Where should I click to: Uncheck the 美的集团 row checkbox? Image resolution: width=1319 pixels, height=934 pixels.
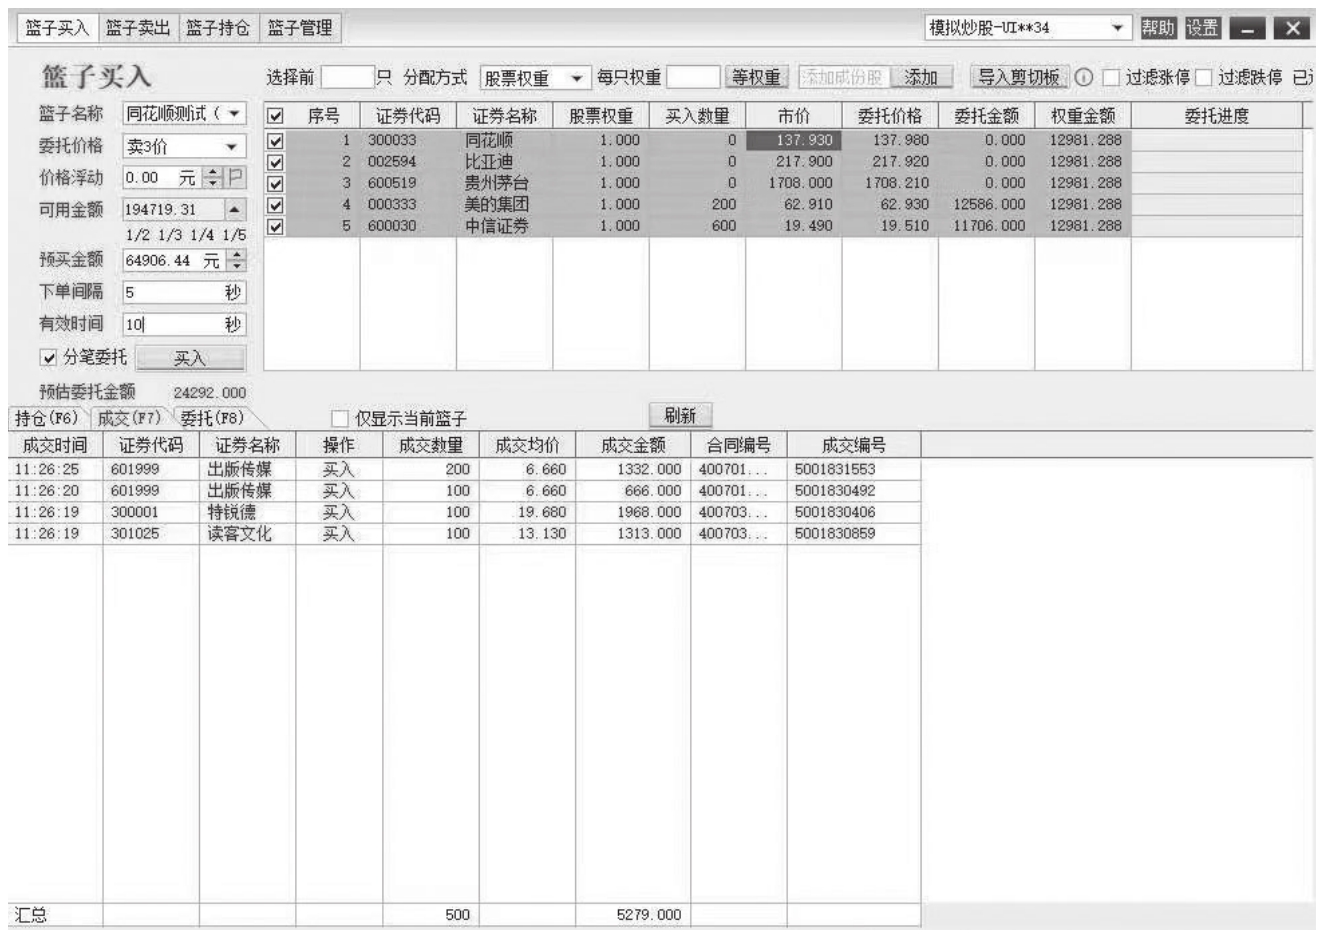click(277, 205)
